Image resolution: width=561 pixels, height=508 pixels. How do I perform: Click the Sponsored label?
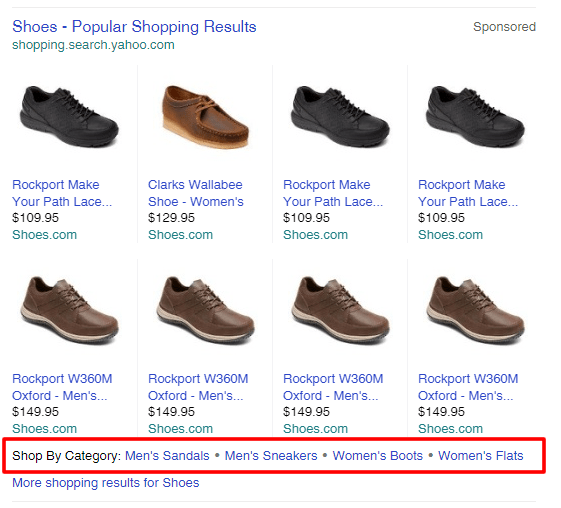[504, 27]
